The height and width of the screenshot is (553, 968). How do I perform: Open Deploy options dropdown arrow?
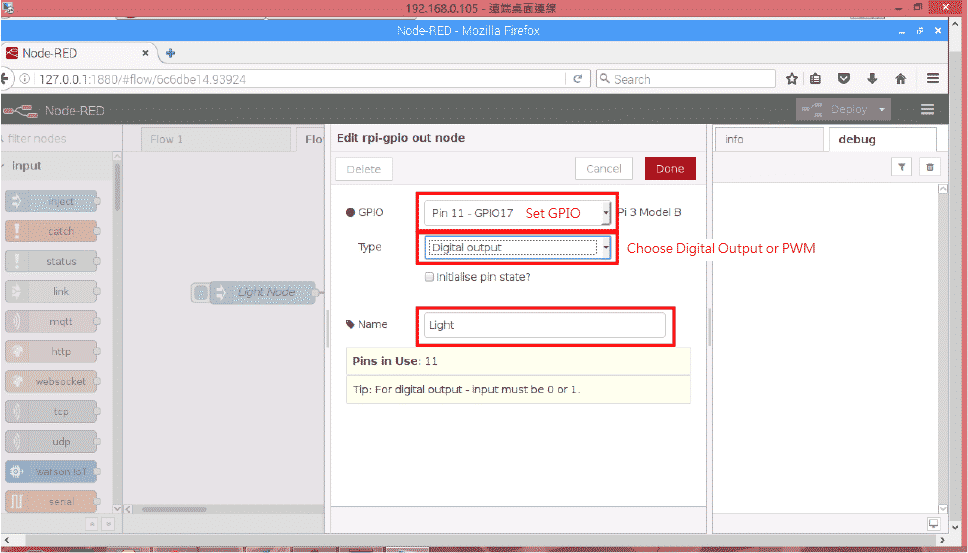point(882,109)
